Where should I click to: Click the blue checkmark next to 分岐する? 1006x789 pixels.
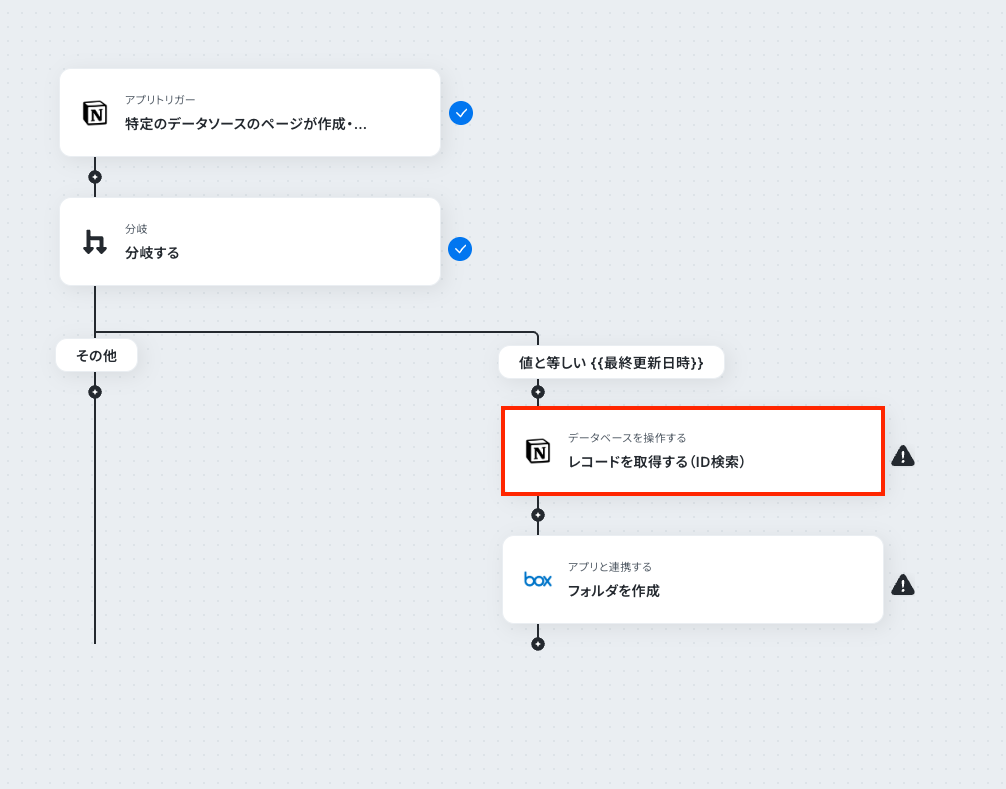pyautogui.click(x=460, y=249)
